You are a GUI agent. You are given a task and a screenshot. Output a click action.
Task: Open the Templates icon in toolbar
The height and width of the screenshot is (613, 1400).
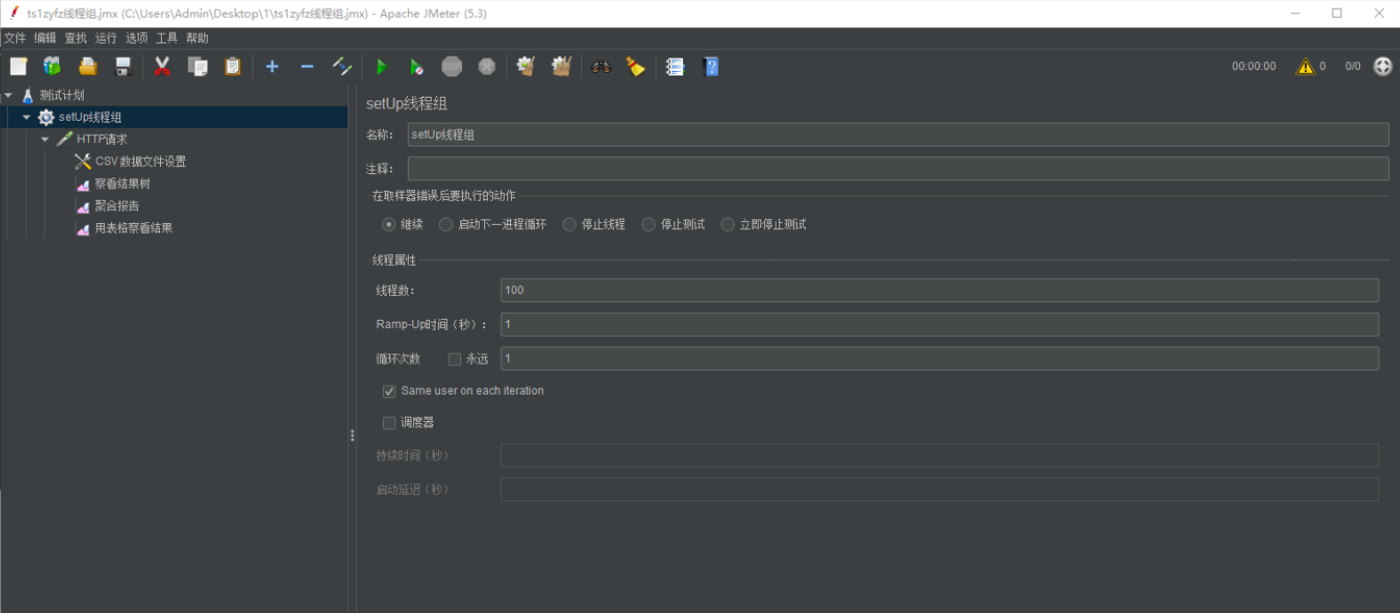(52, 67)
